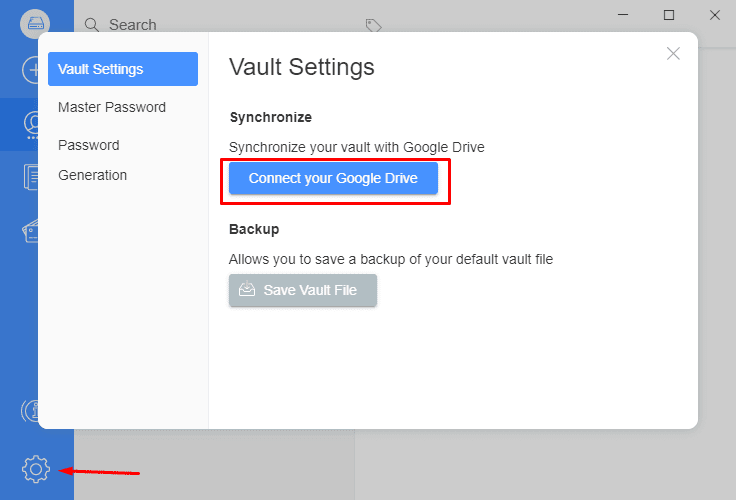Image resolution: width=736 pixels, height=500 pixels.
Task: Click the add new item plus icon
Action: 31,70
